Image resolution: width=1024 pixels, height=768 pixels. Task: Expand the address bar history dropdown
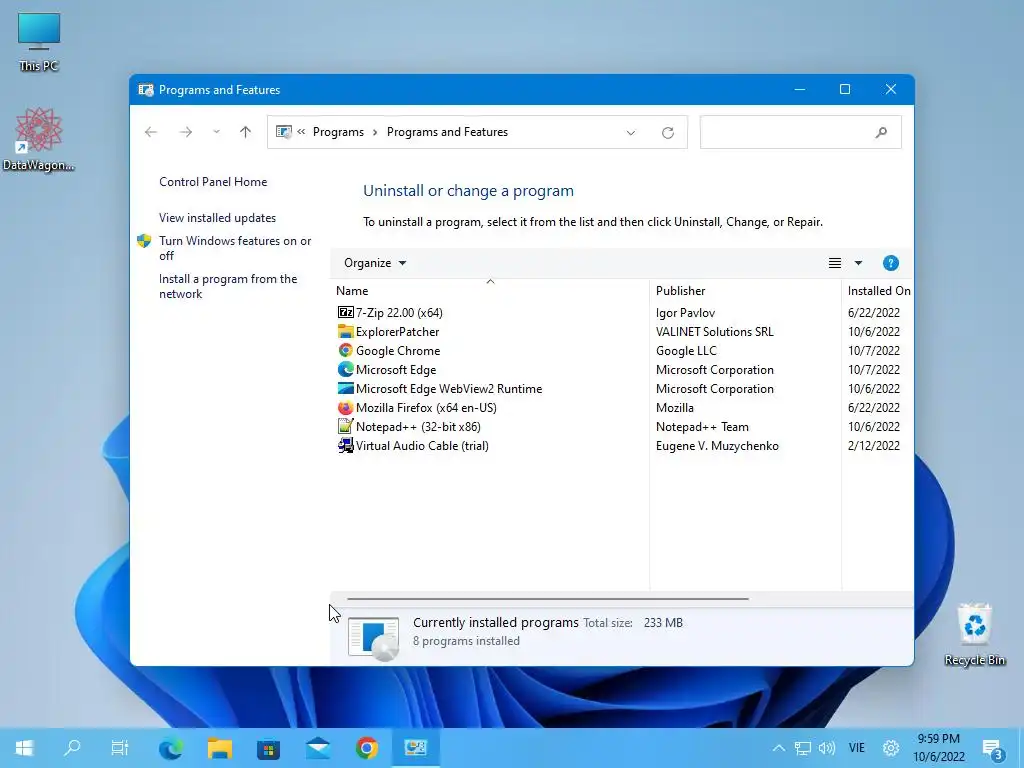631,133
